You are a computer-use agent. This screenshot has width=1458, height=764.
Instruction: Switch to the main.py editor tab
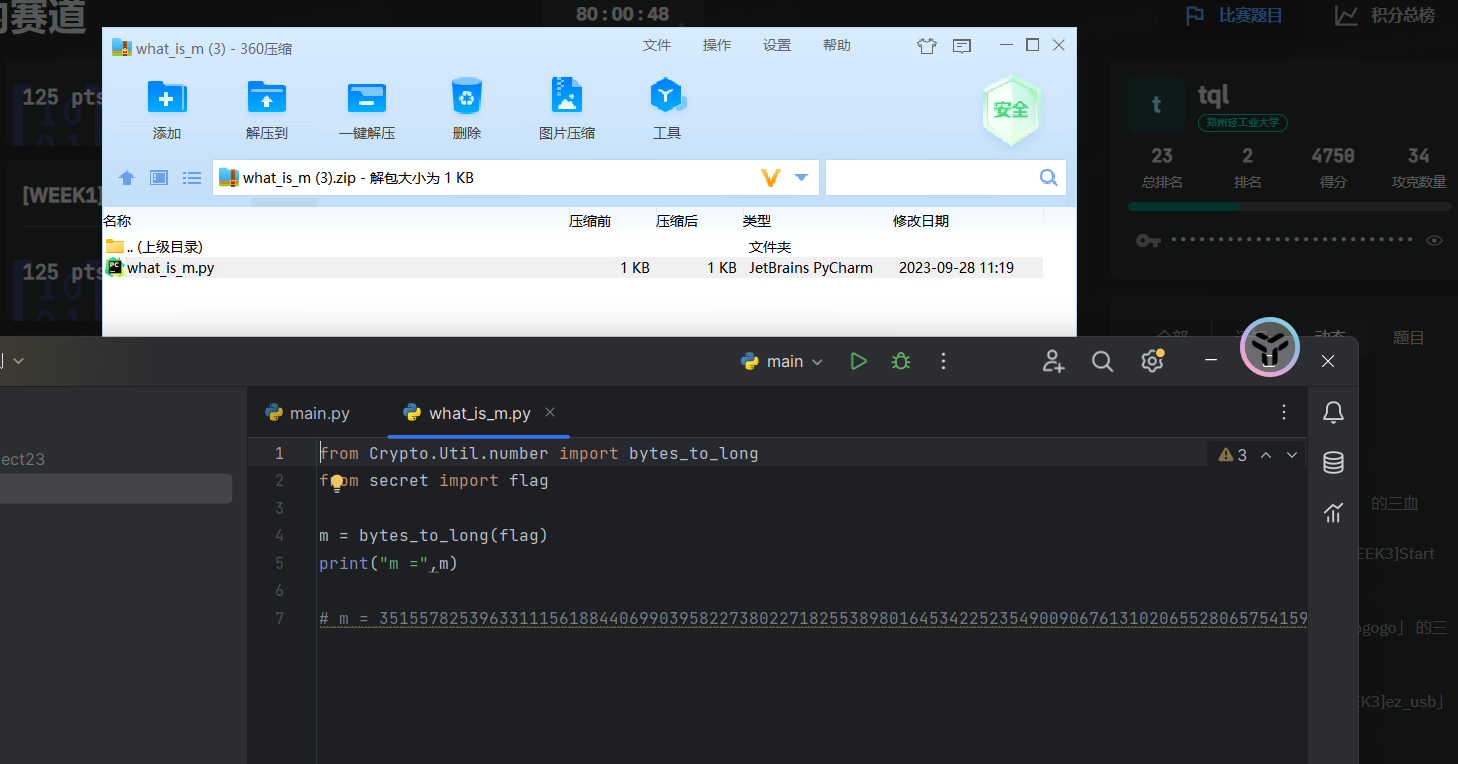pos(308,413)
